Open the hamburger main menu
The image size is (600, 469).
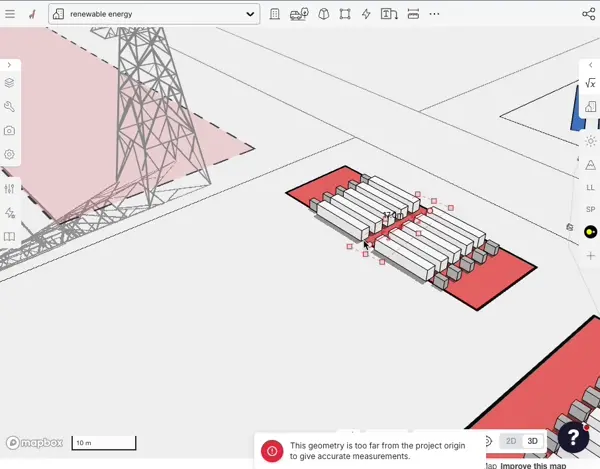tap(10, 14)
